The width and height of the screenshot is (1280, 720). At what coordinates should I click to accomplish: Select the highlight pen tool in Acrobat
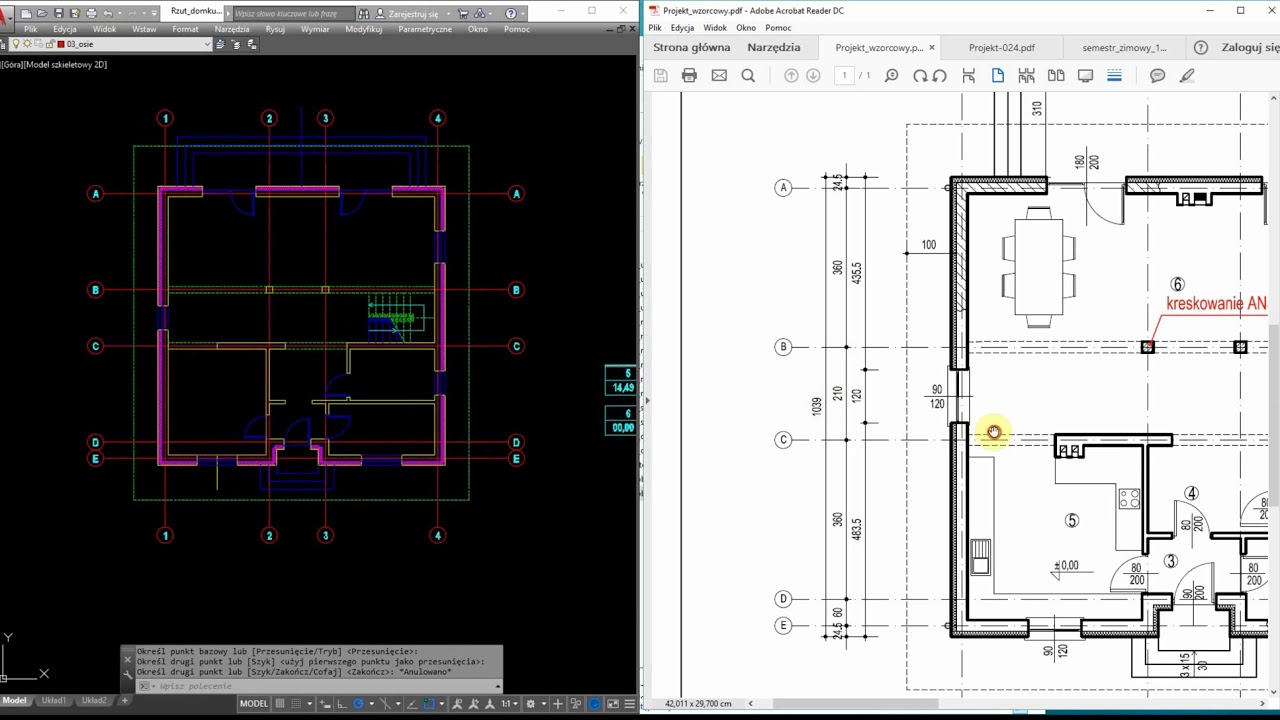pos(1187,76)
